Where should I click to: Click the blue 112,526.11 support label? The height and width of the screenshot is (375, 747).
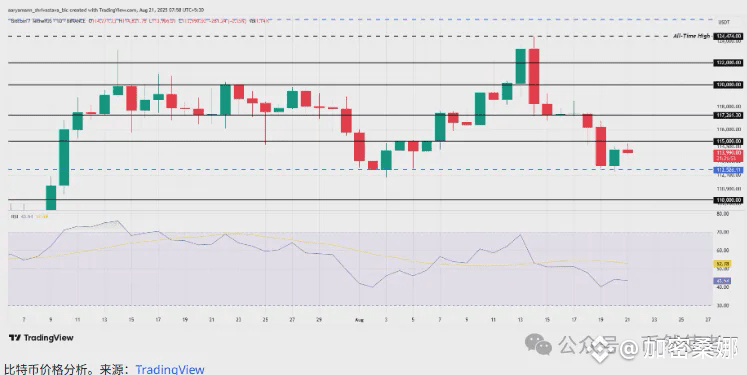[x=728, y=170]
